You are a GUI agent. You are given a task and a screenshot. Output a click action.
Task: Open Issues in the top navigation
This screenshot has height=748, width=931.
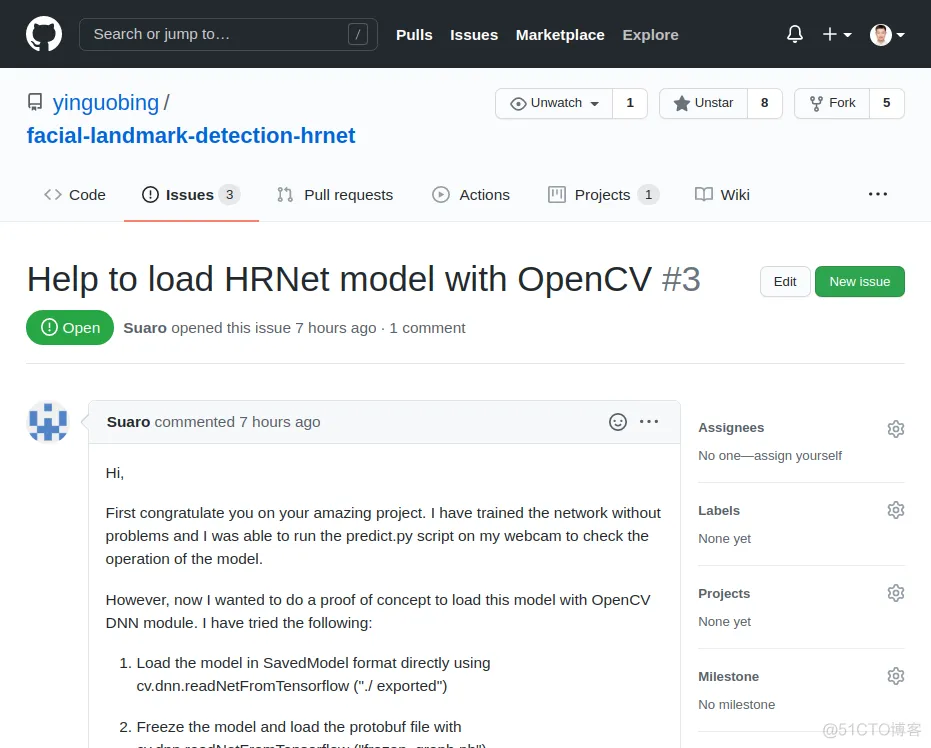474,35
